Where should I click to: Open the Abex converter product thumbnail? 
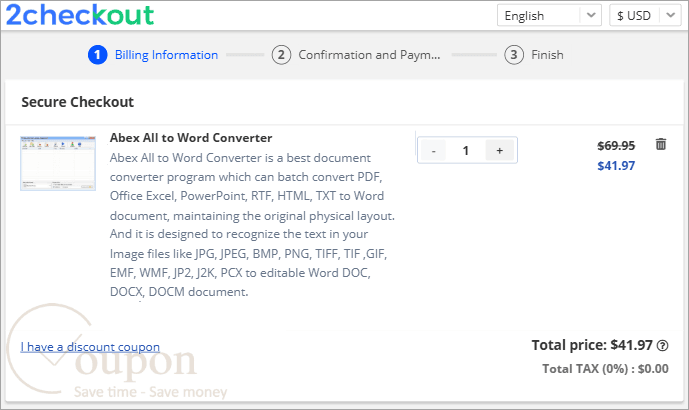tap(58, 163)
